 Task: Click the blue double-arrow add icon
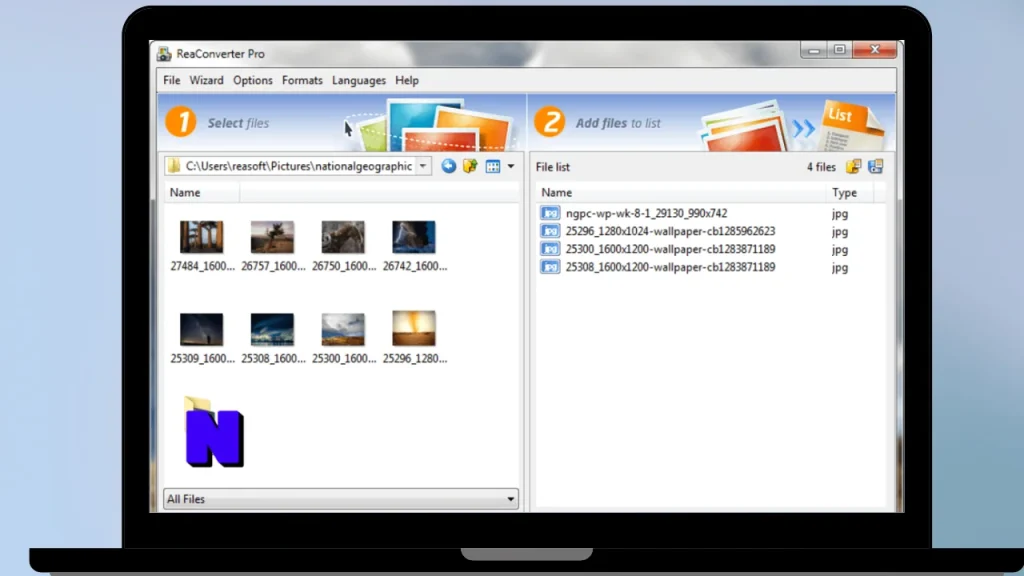click(x=803, y=128)
